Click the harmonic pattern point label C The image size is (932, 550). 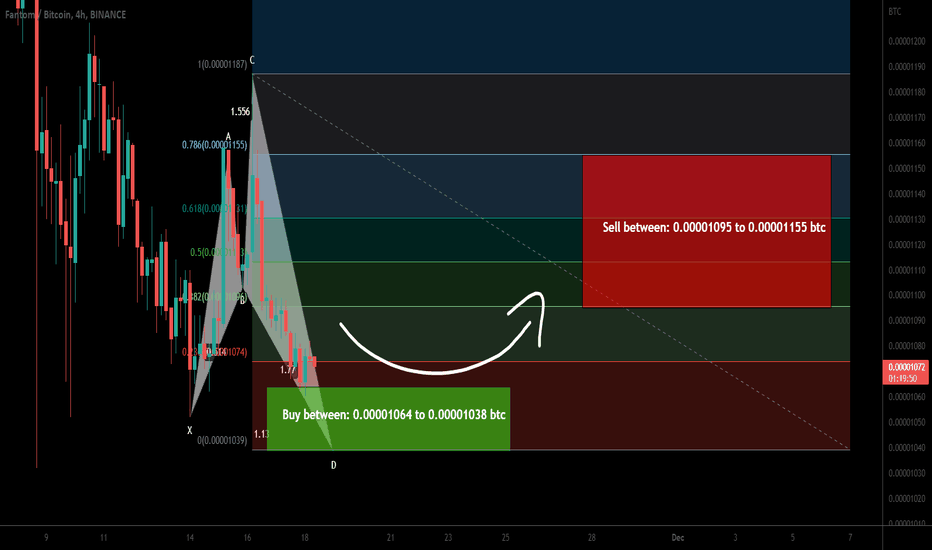(x=252, y=60)
